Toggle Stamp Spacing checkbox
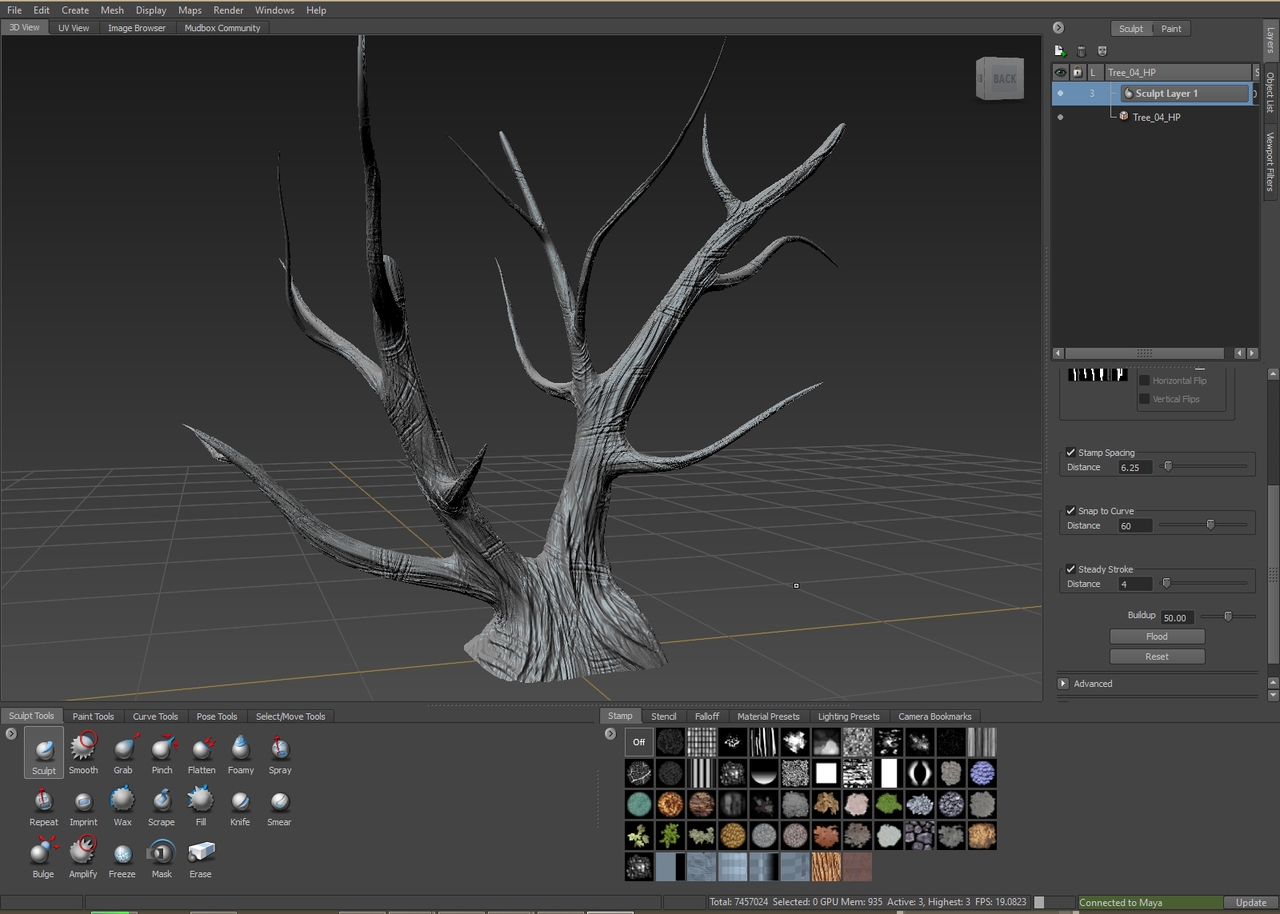This screenshot has width=1280, height=914. [1071, 453]
